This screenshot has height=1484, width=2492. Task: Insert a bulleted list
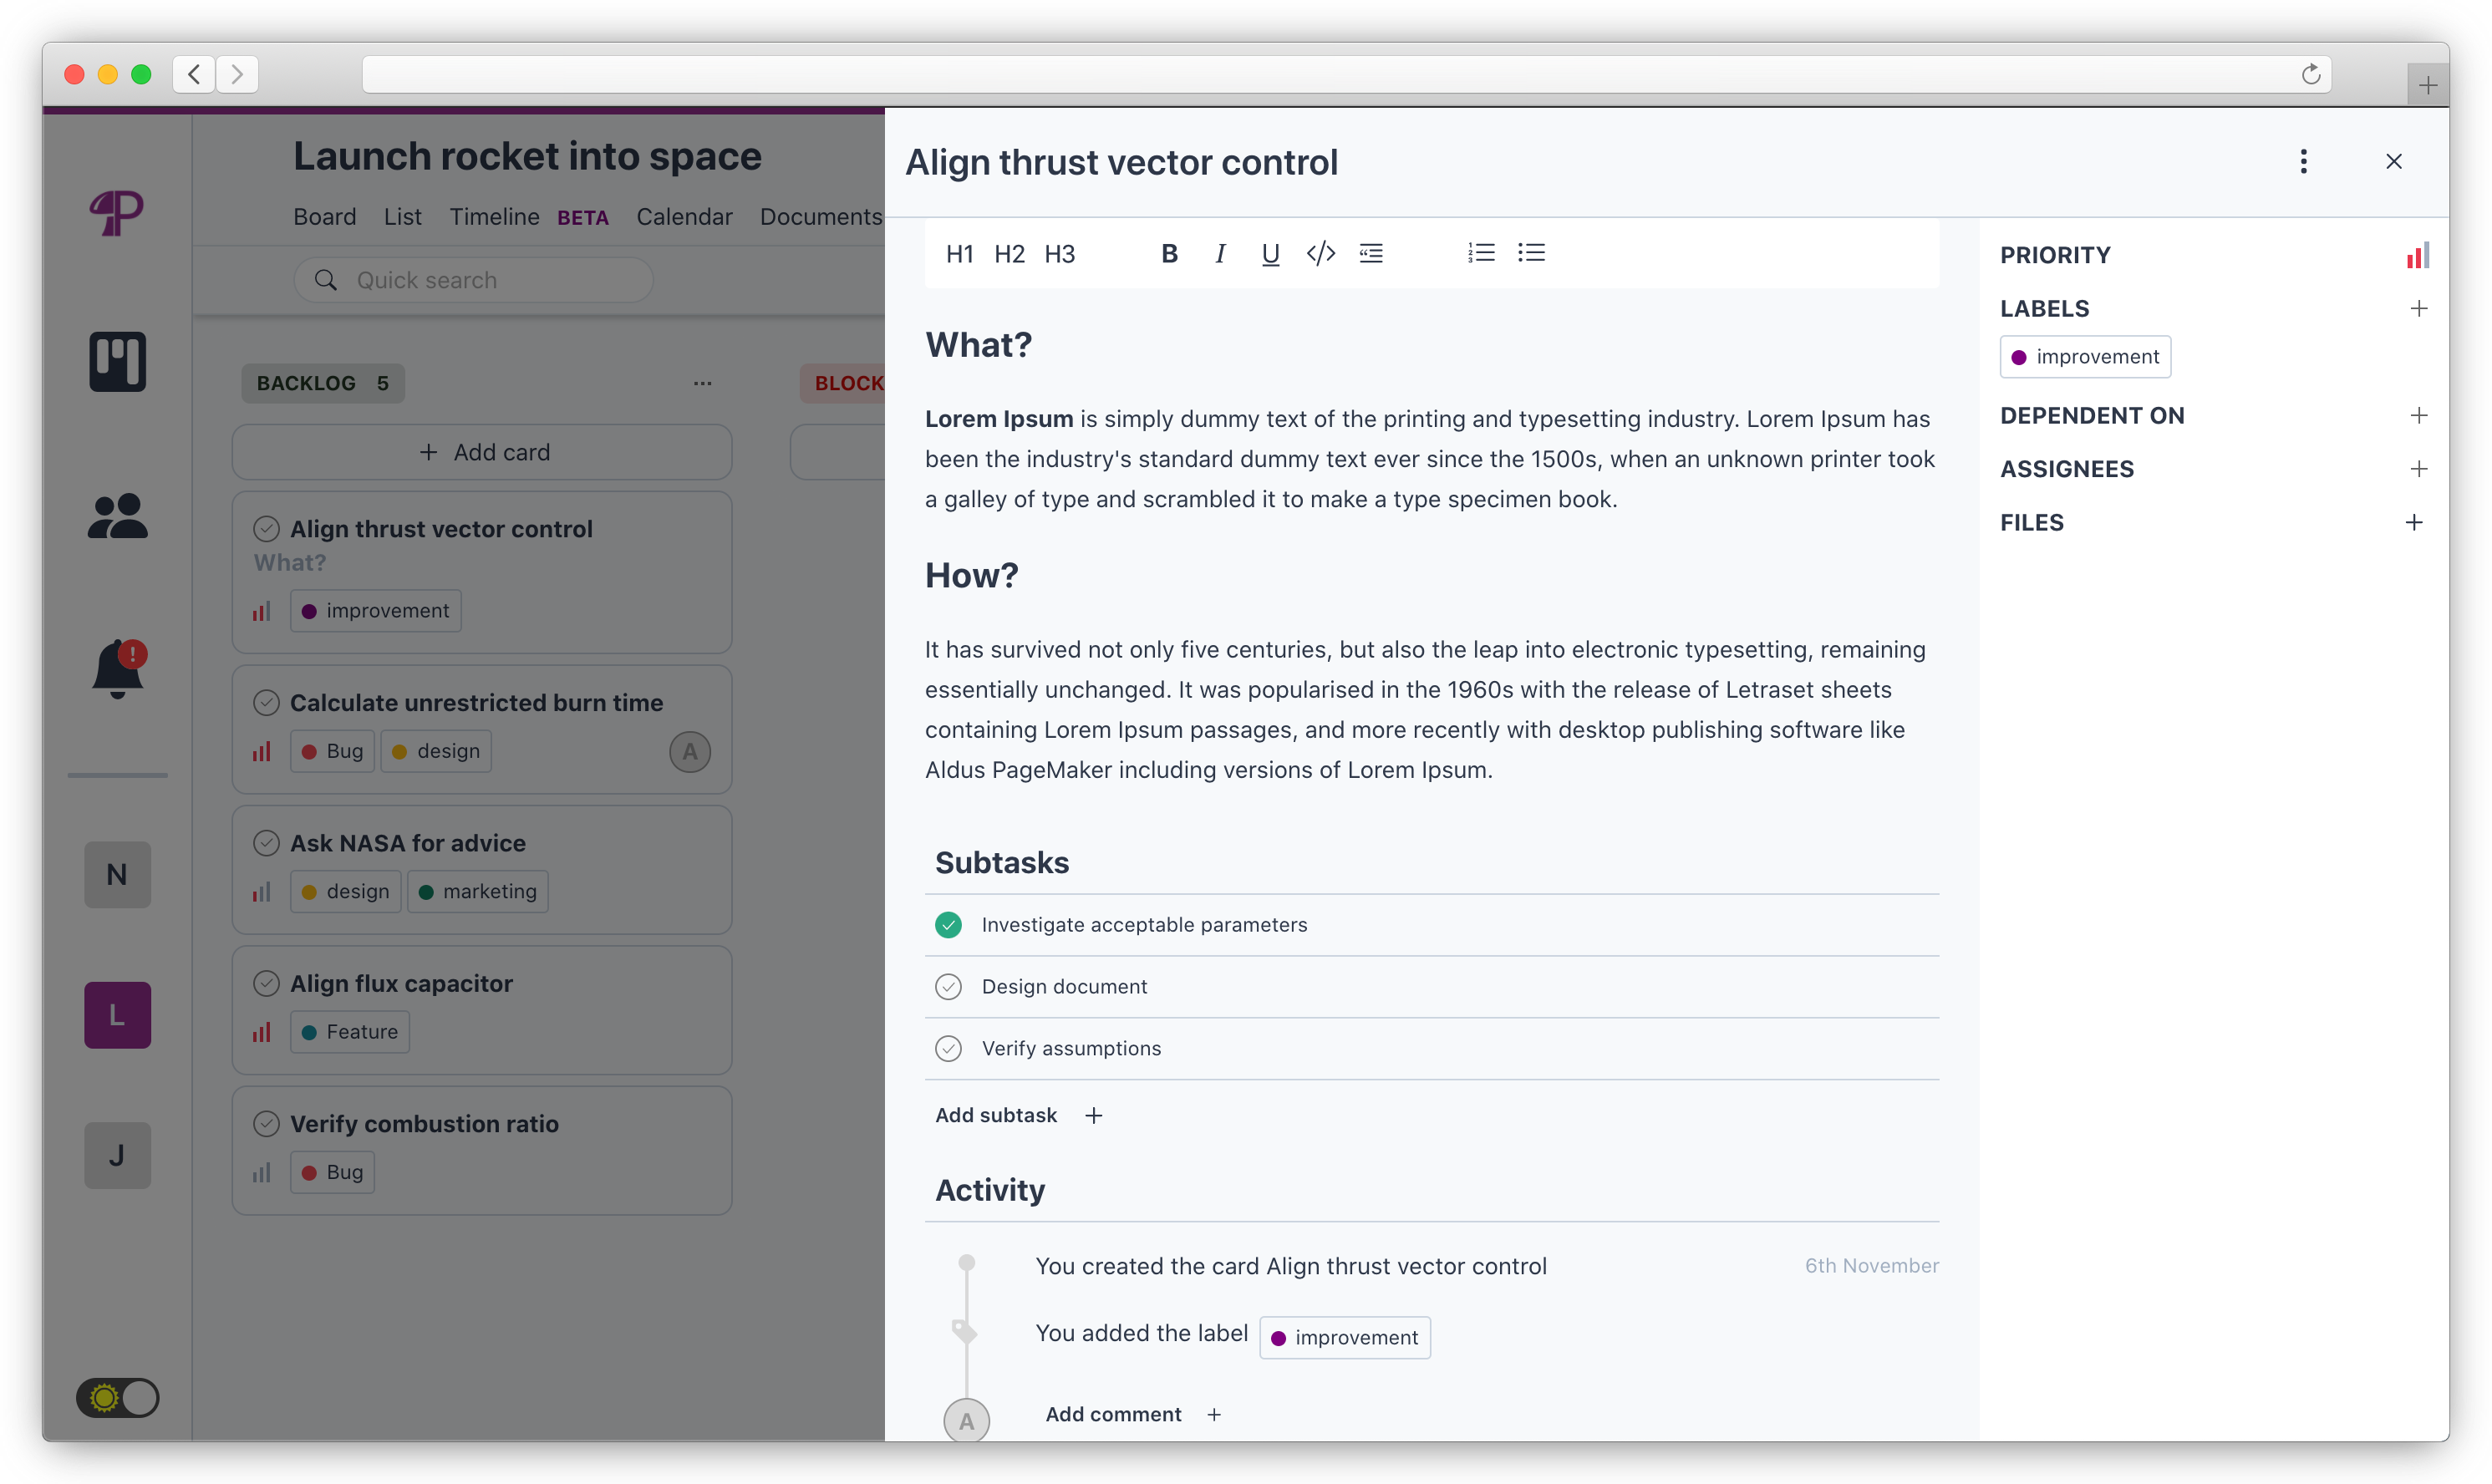[x=1531, y=253]
